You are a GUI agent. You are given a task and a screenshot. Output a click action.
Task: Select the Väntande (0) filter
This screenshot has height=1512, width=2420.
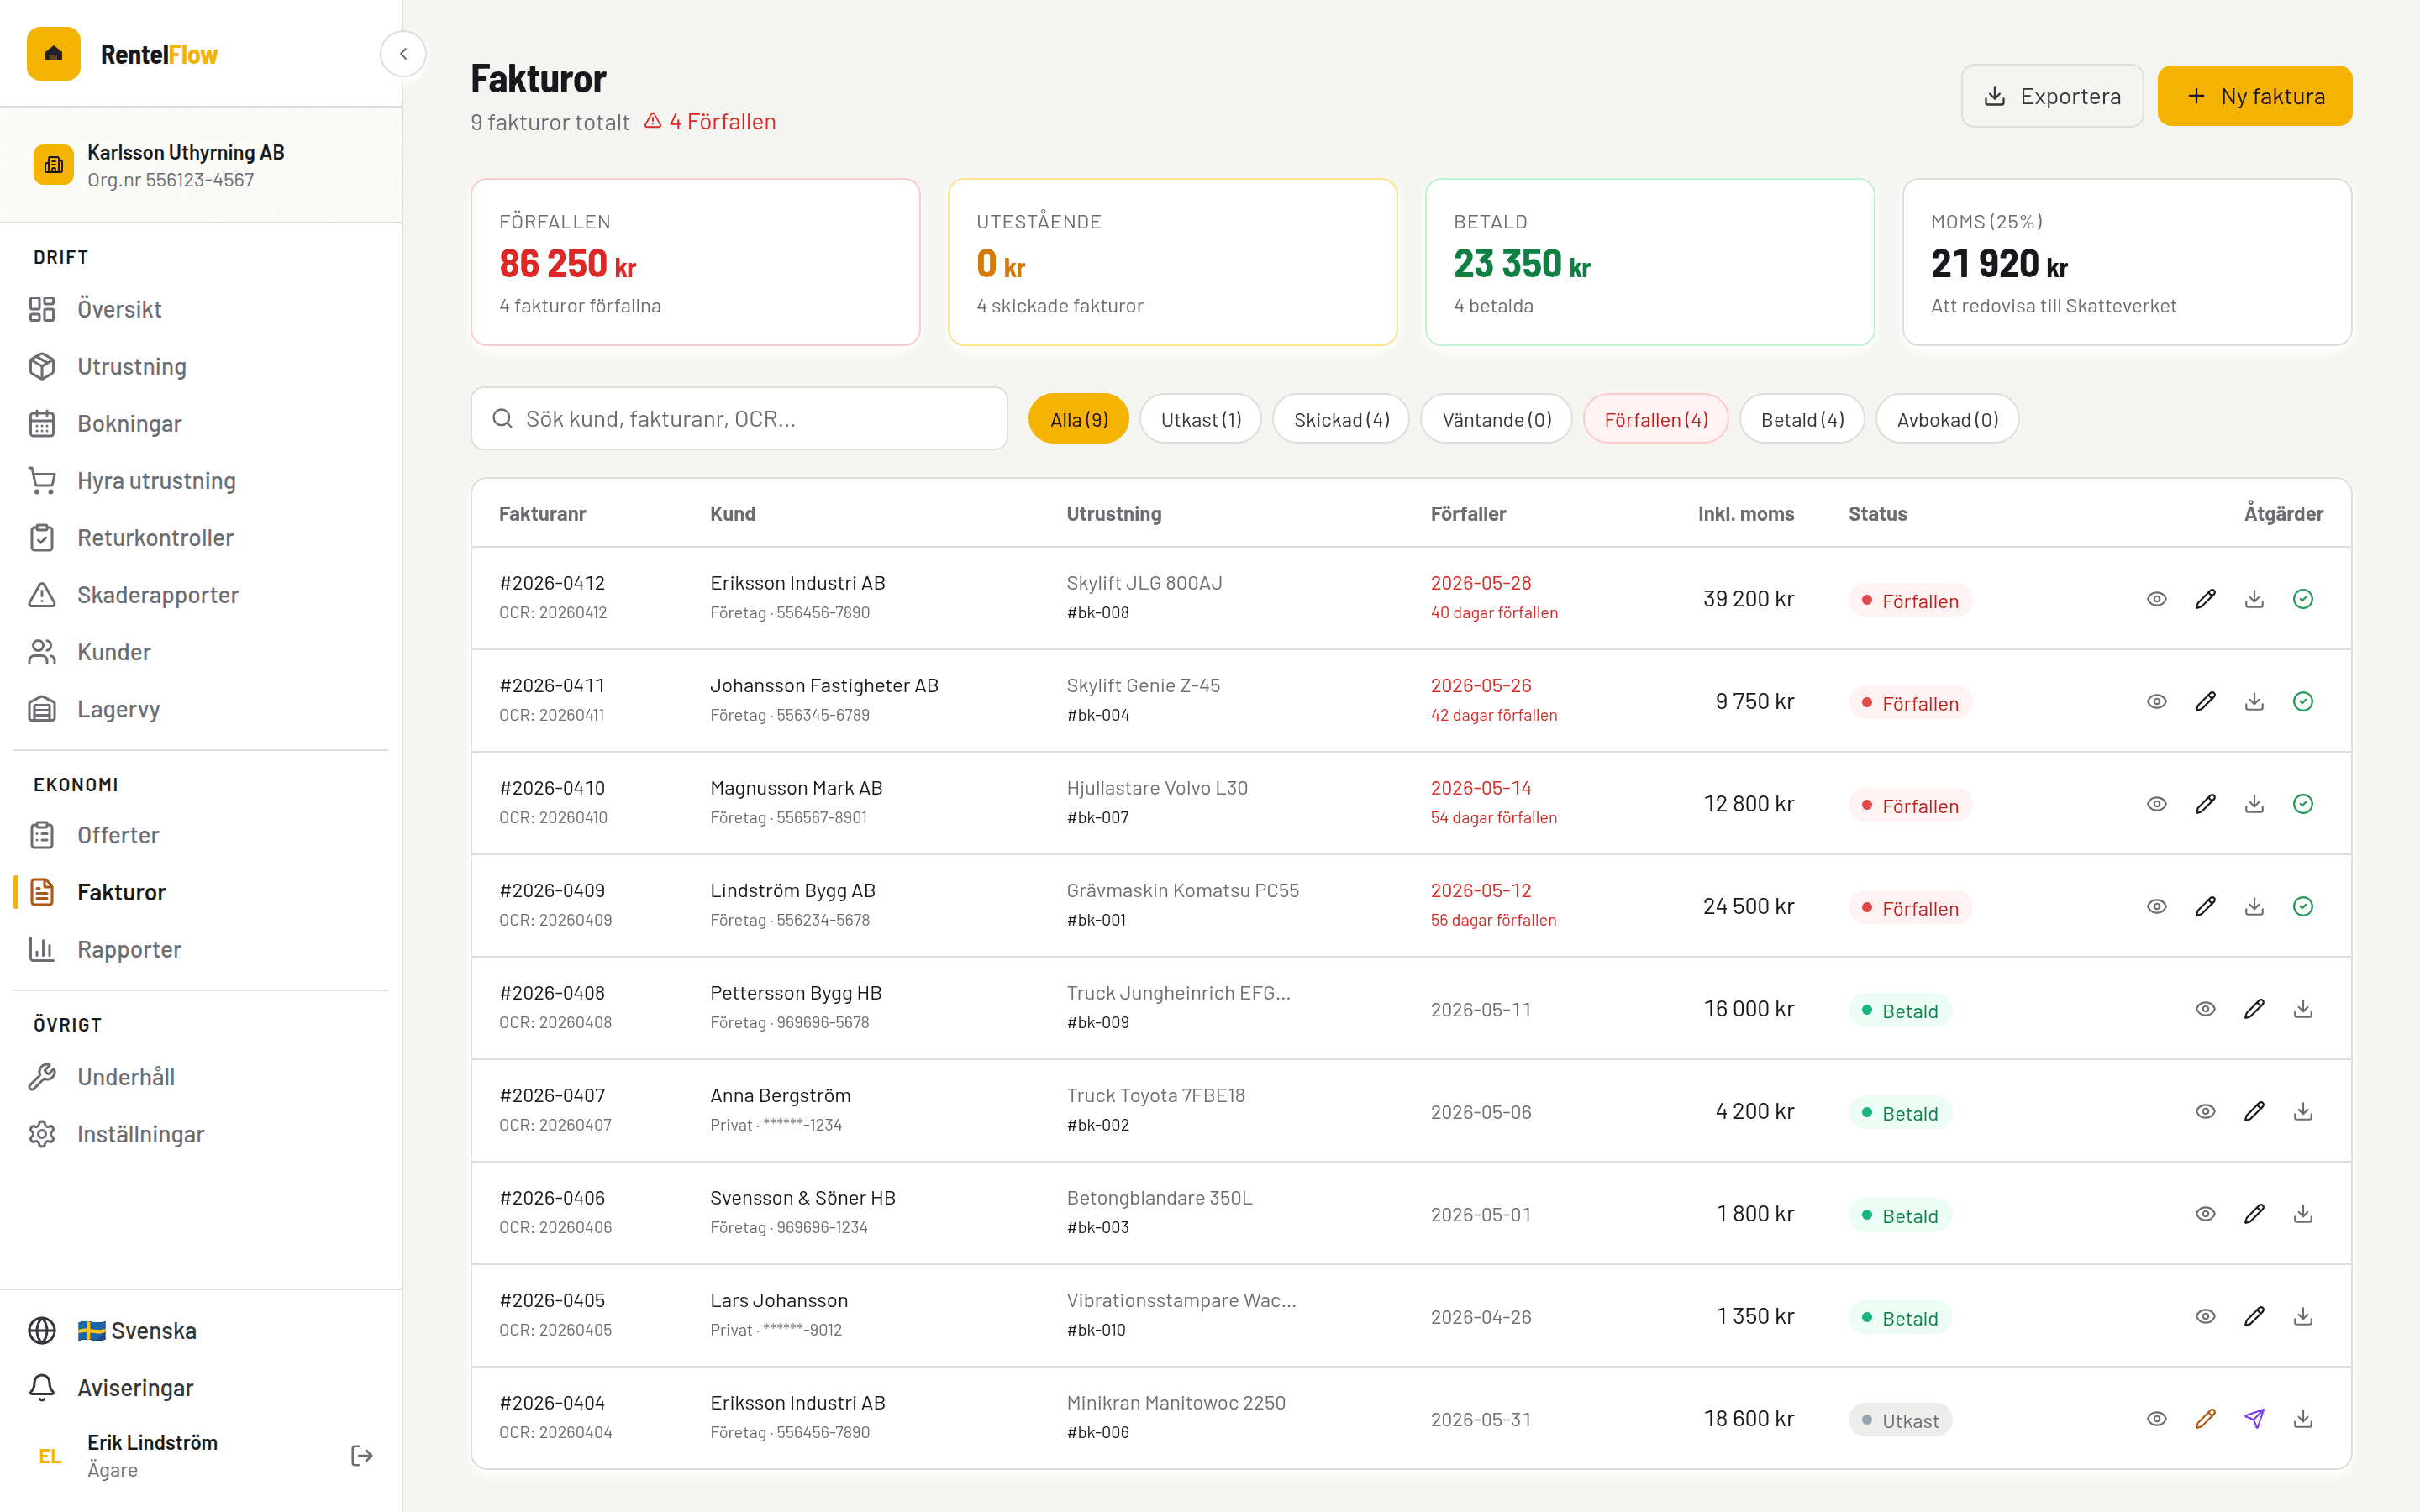point(1496,419)
